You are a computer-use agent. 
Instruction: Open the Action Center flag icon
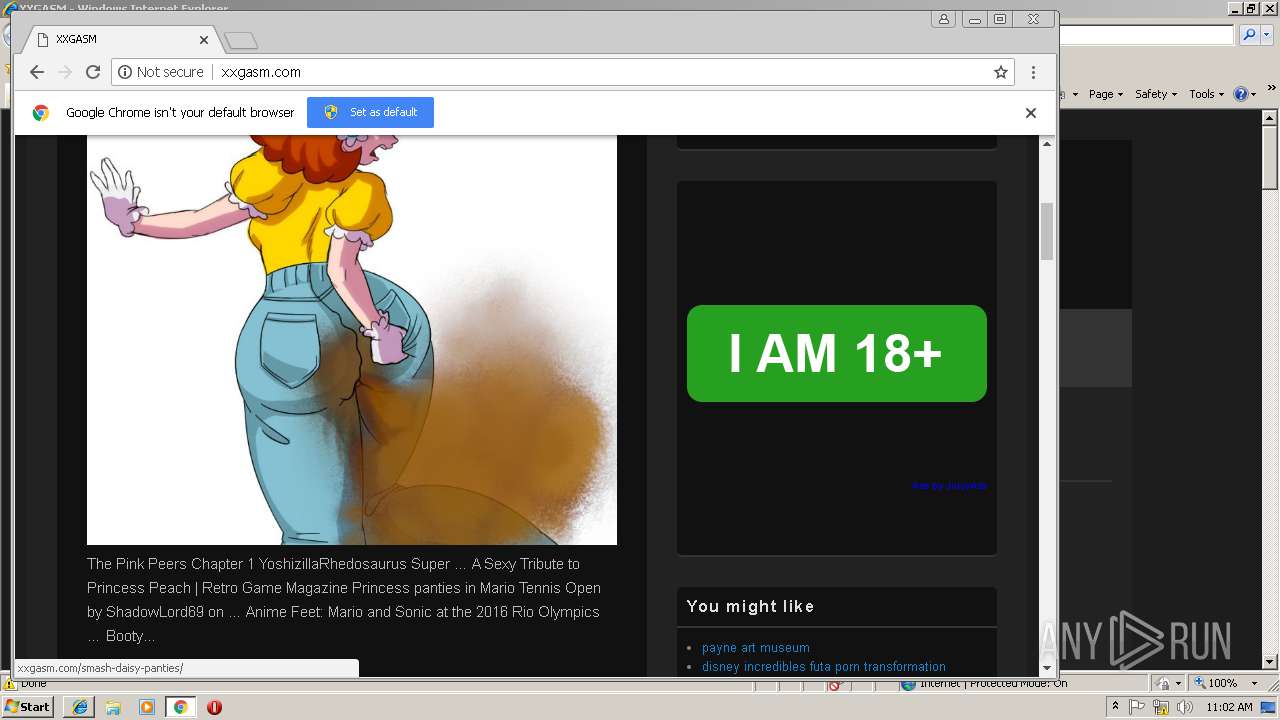[1138, 707]
